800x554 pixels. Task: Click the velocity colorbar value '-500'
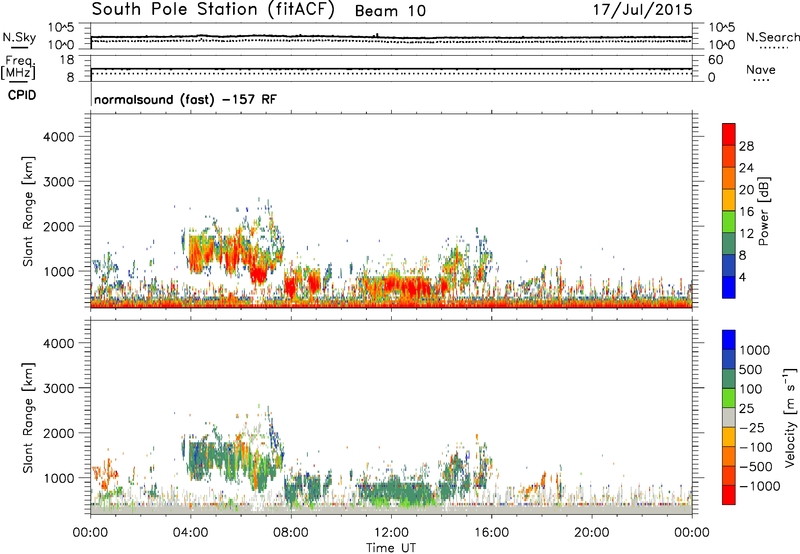[756, 467]
